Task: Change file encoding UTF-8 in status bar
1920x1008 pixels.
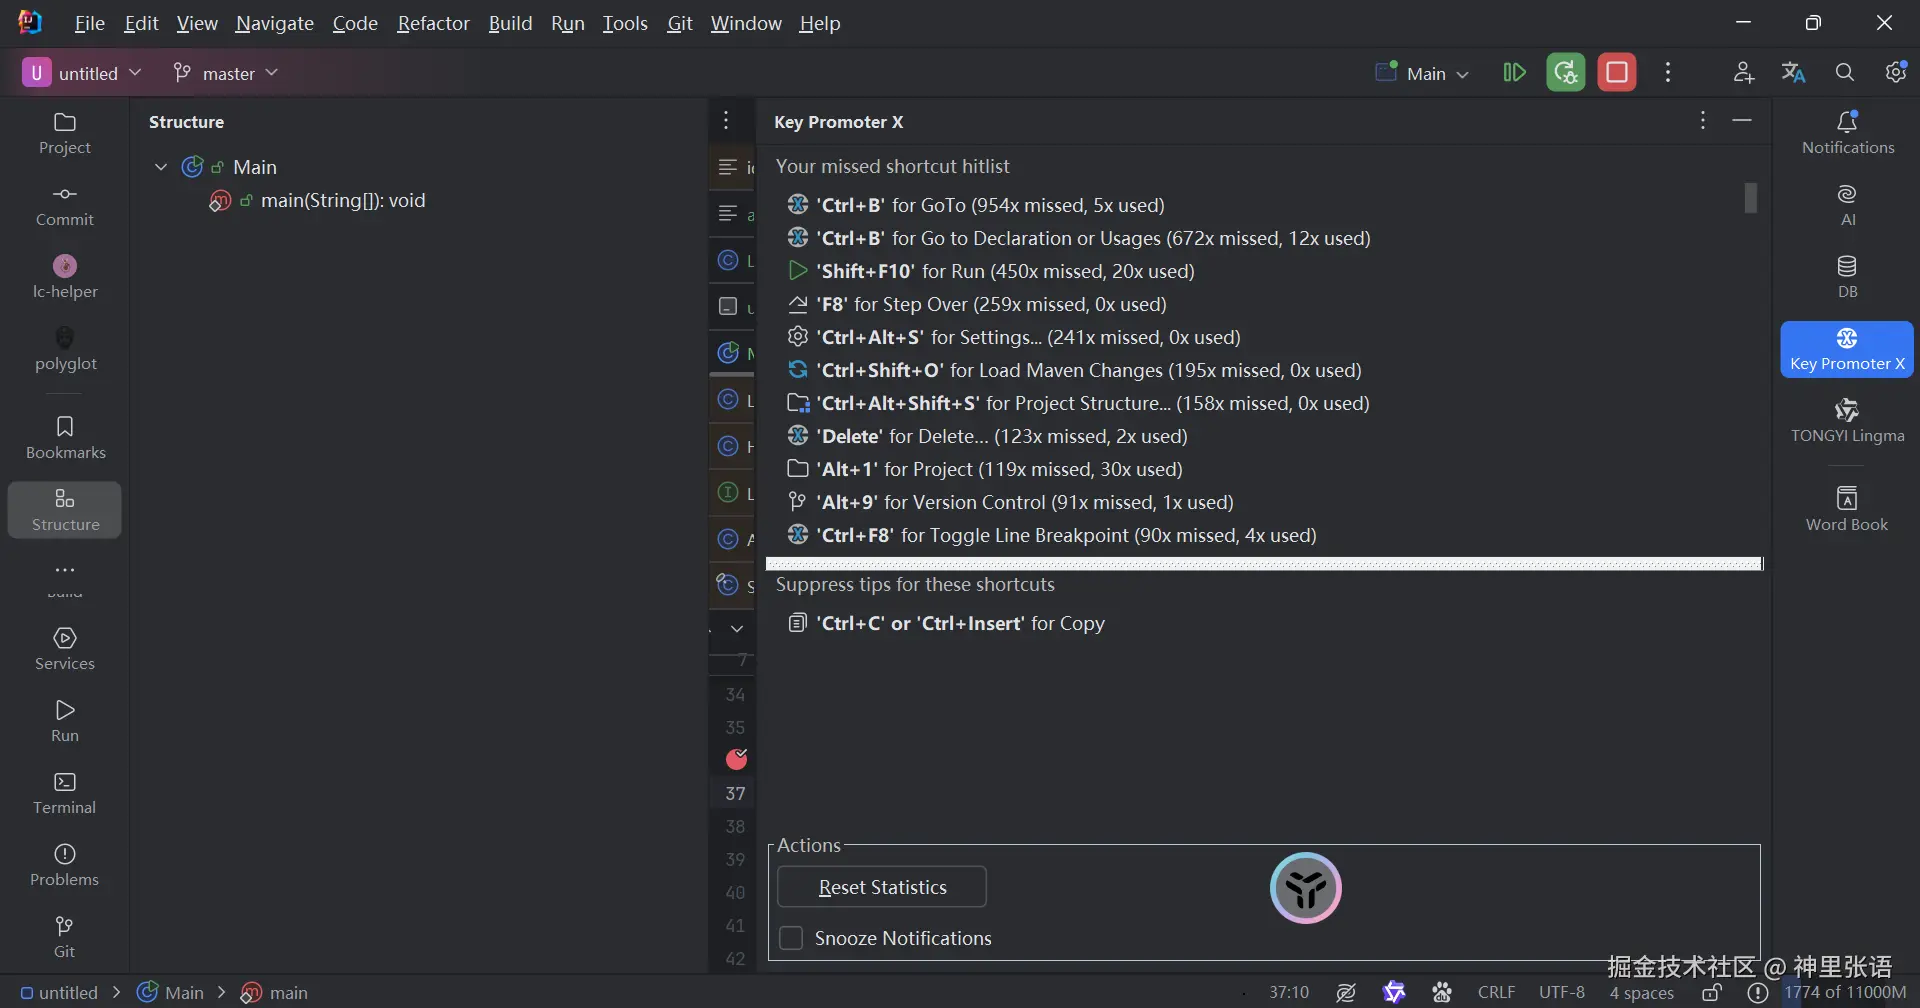Action: (x=1562, y=992)
